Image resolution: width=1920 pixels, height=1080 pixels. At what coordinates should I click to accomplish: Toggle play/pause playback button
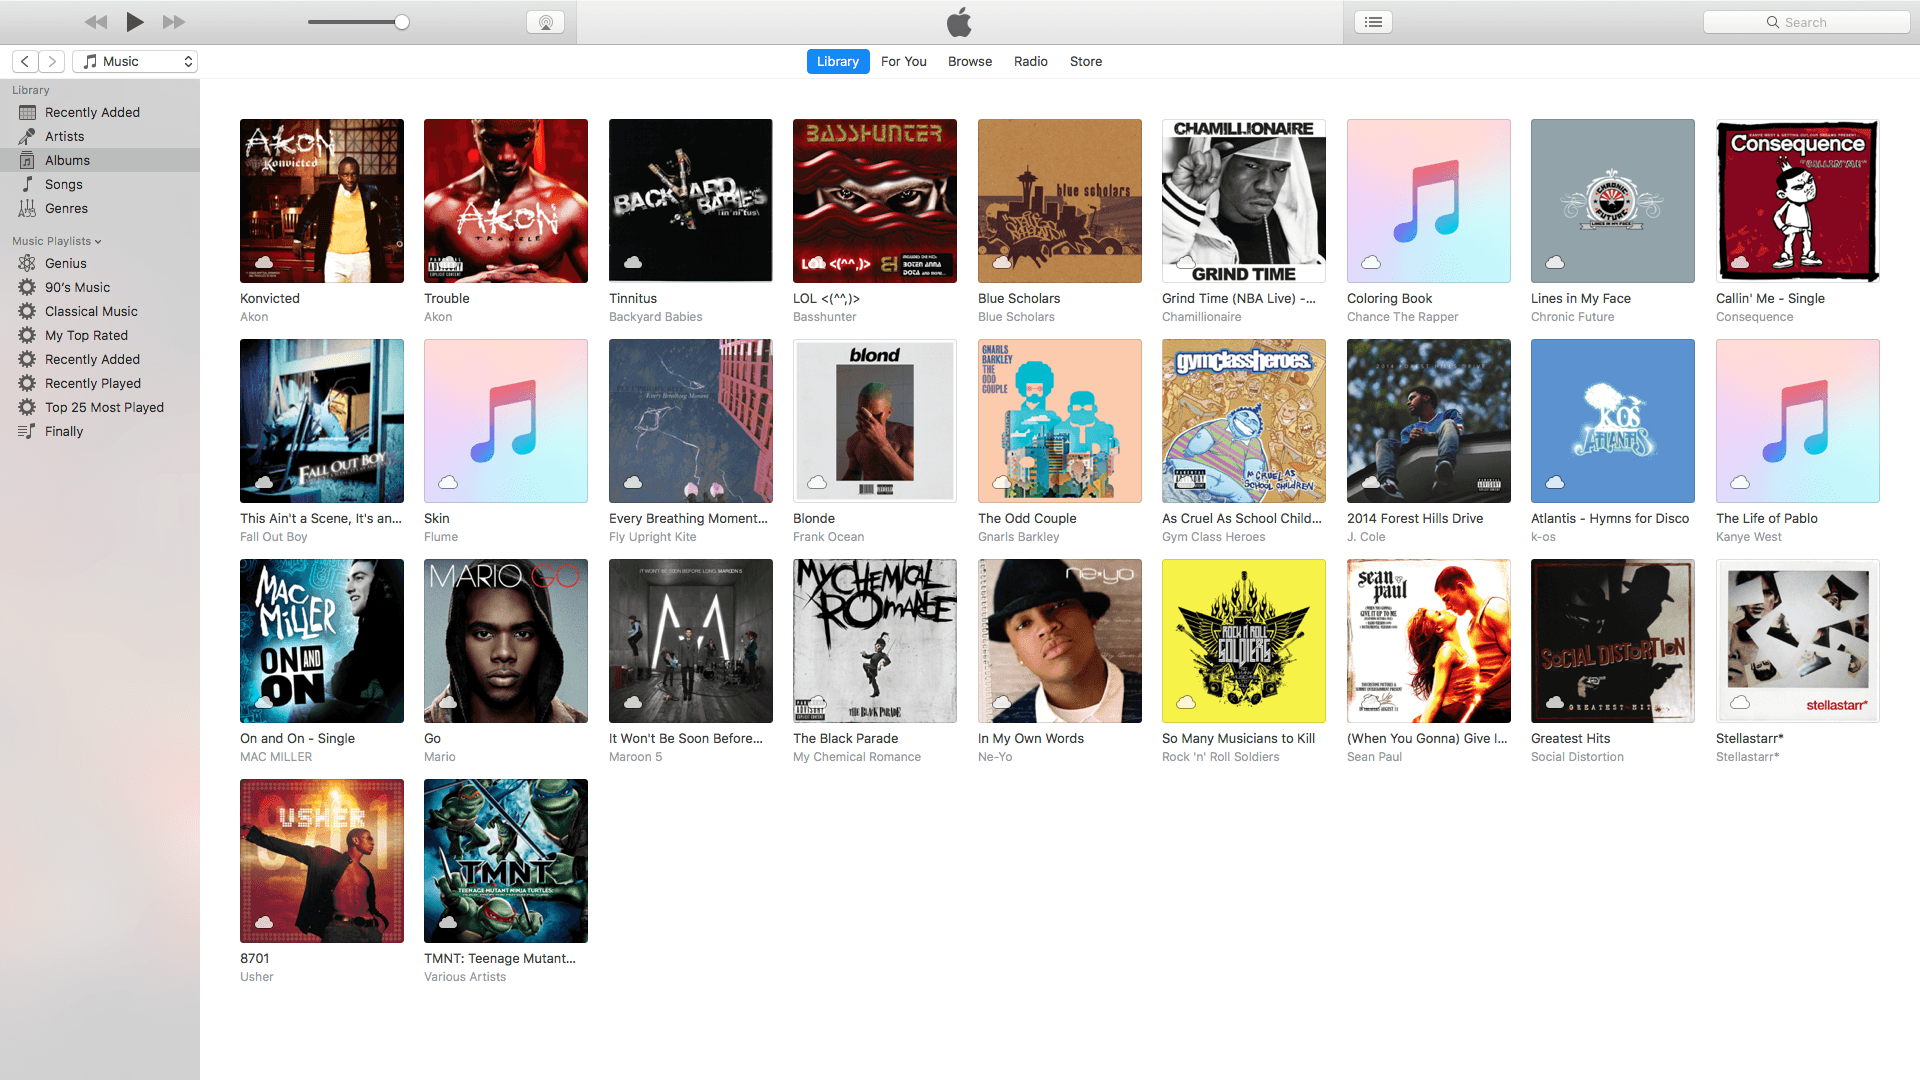(x=135, y=21)
